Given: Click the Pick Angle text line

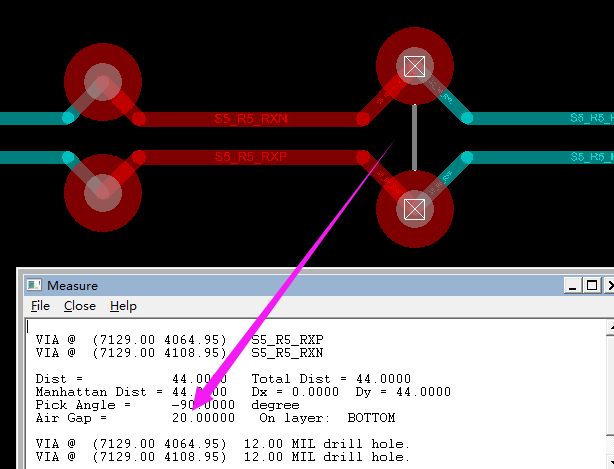Looking at the screenshot, I should click(x=168, y=405).
